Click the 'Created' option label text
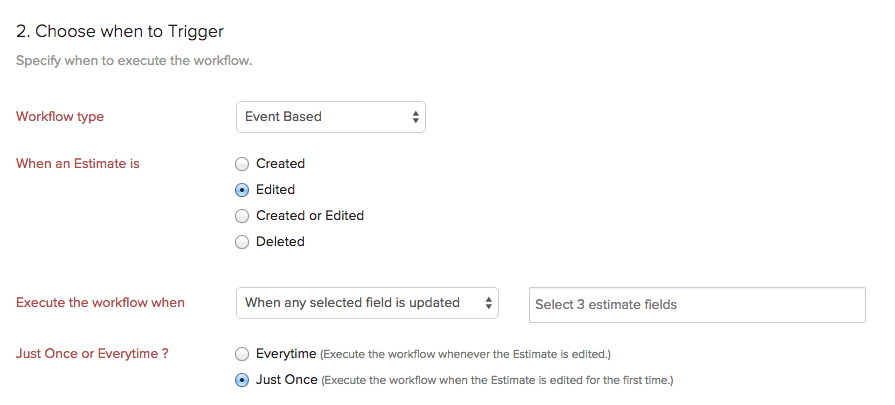Screen dimensions: 895x405 [280, 164]
